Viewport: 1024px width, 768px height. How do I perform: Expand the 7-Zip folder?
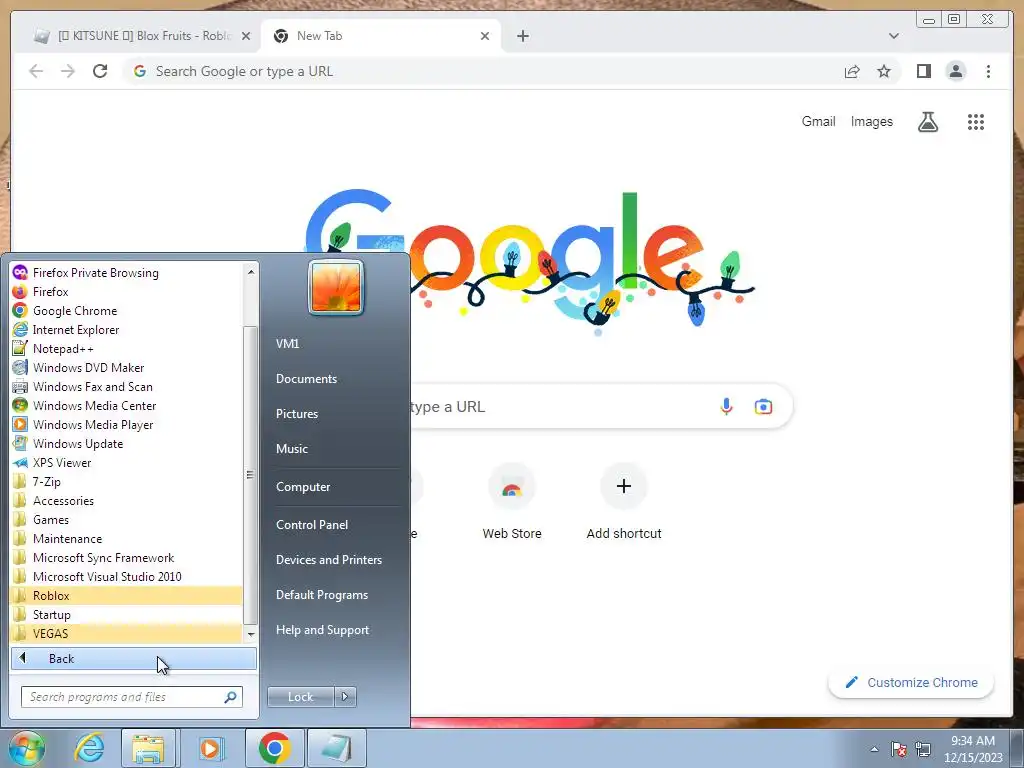click(126, 481)
